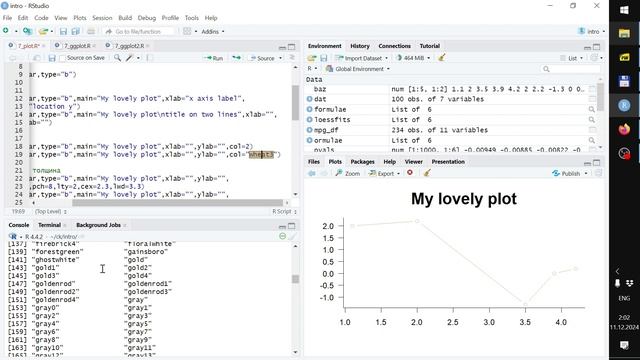The image size is (640, 360).
Task: Click the Environment search box
Action: pos(571,69)
